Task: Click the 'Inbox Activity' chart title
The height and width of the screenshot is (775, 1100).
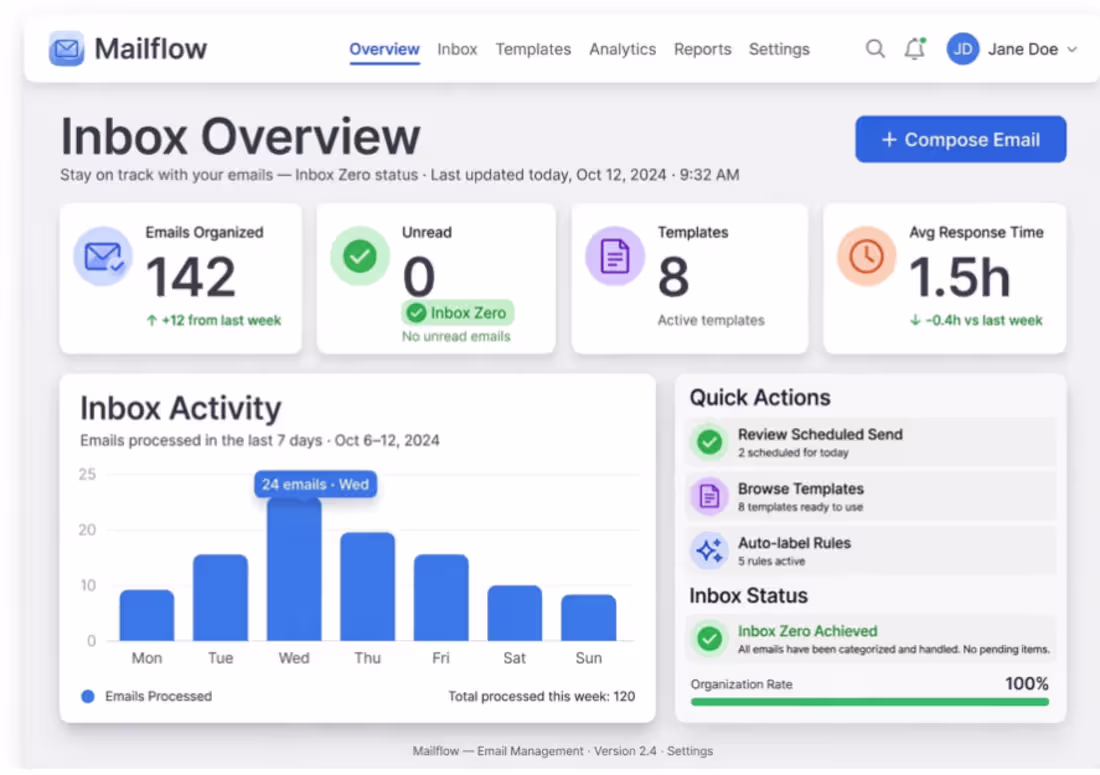Action: click(x=180, y=408)
